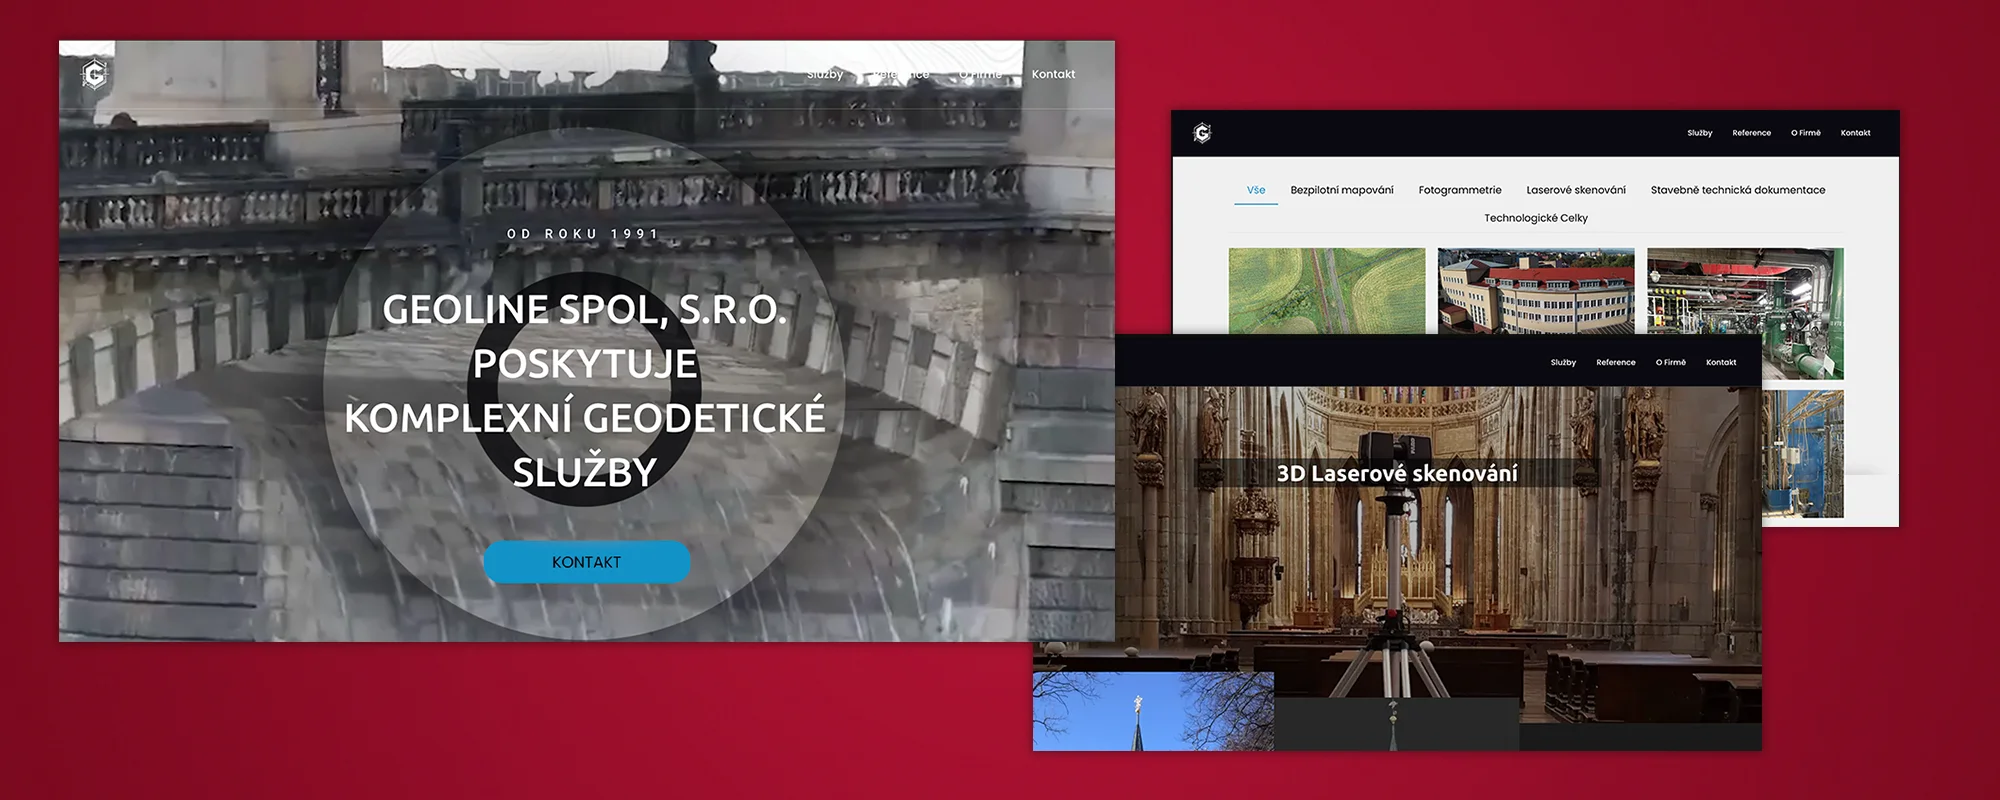Open the red-roofed building thumbnail
This screenshot has width=2000, height=800.
point(1536,291)
